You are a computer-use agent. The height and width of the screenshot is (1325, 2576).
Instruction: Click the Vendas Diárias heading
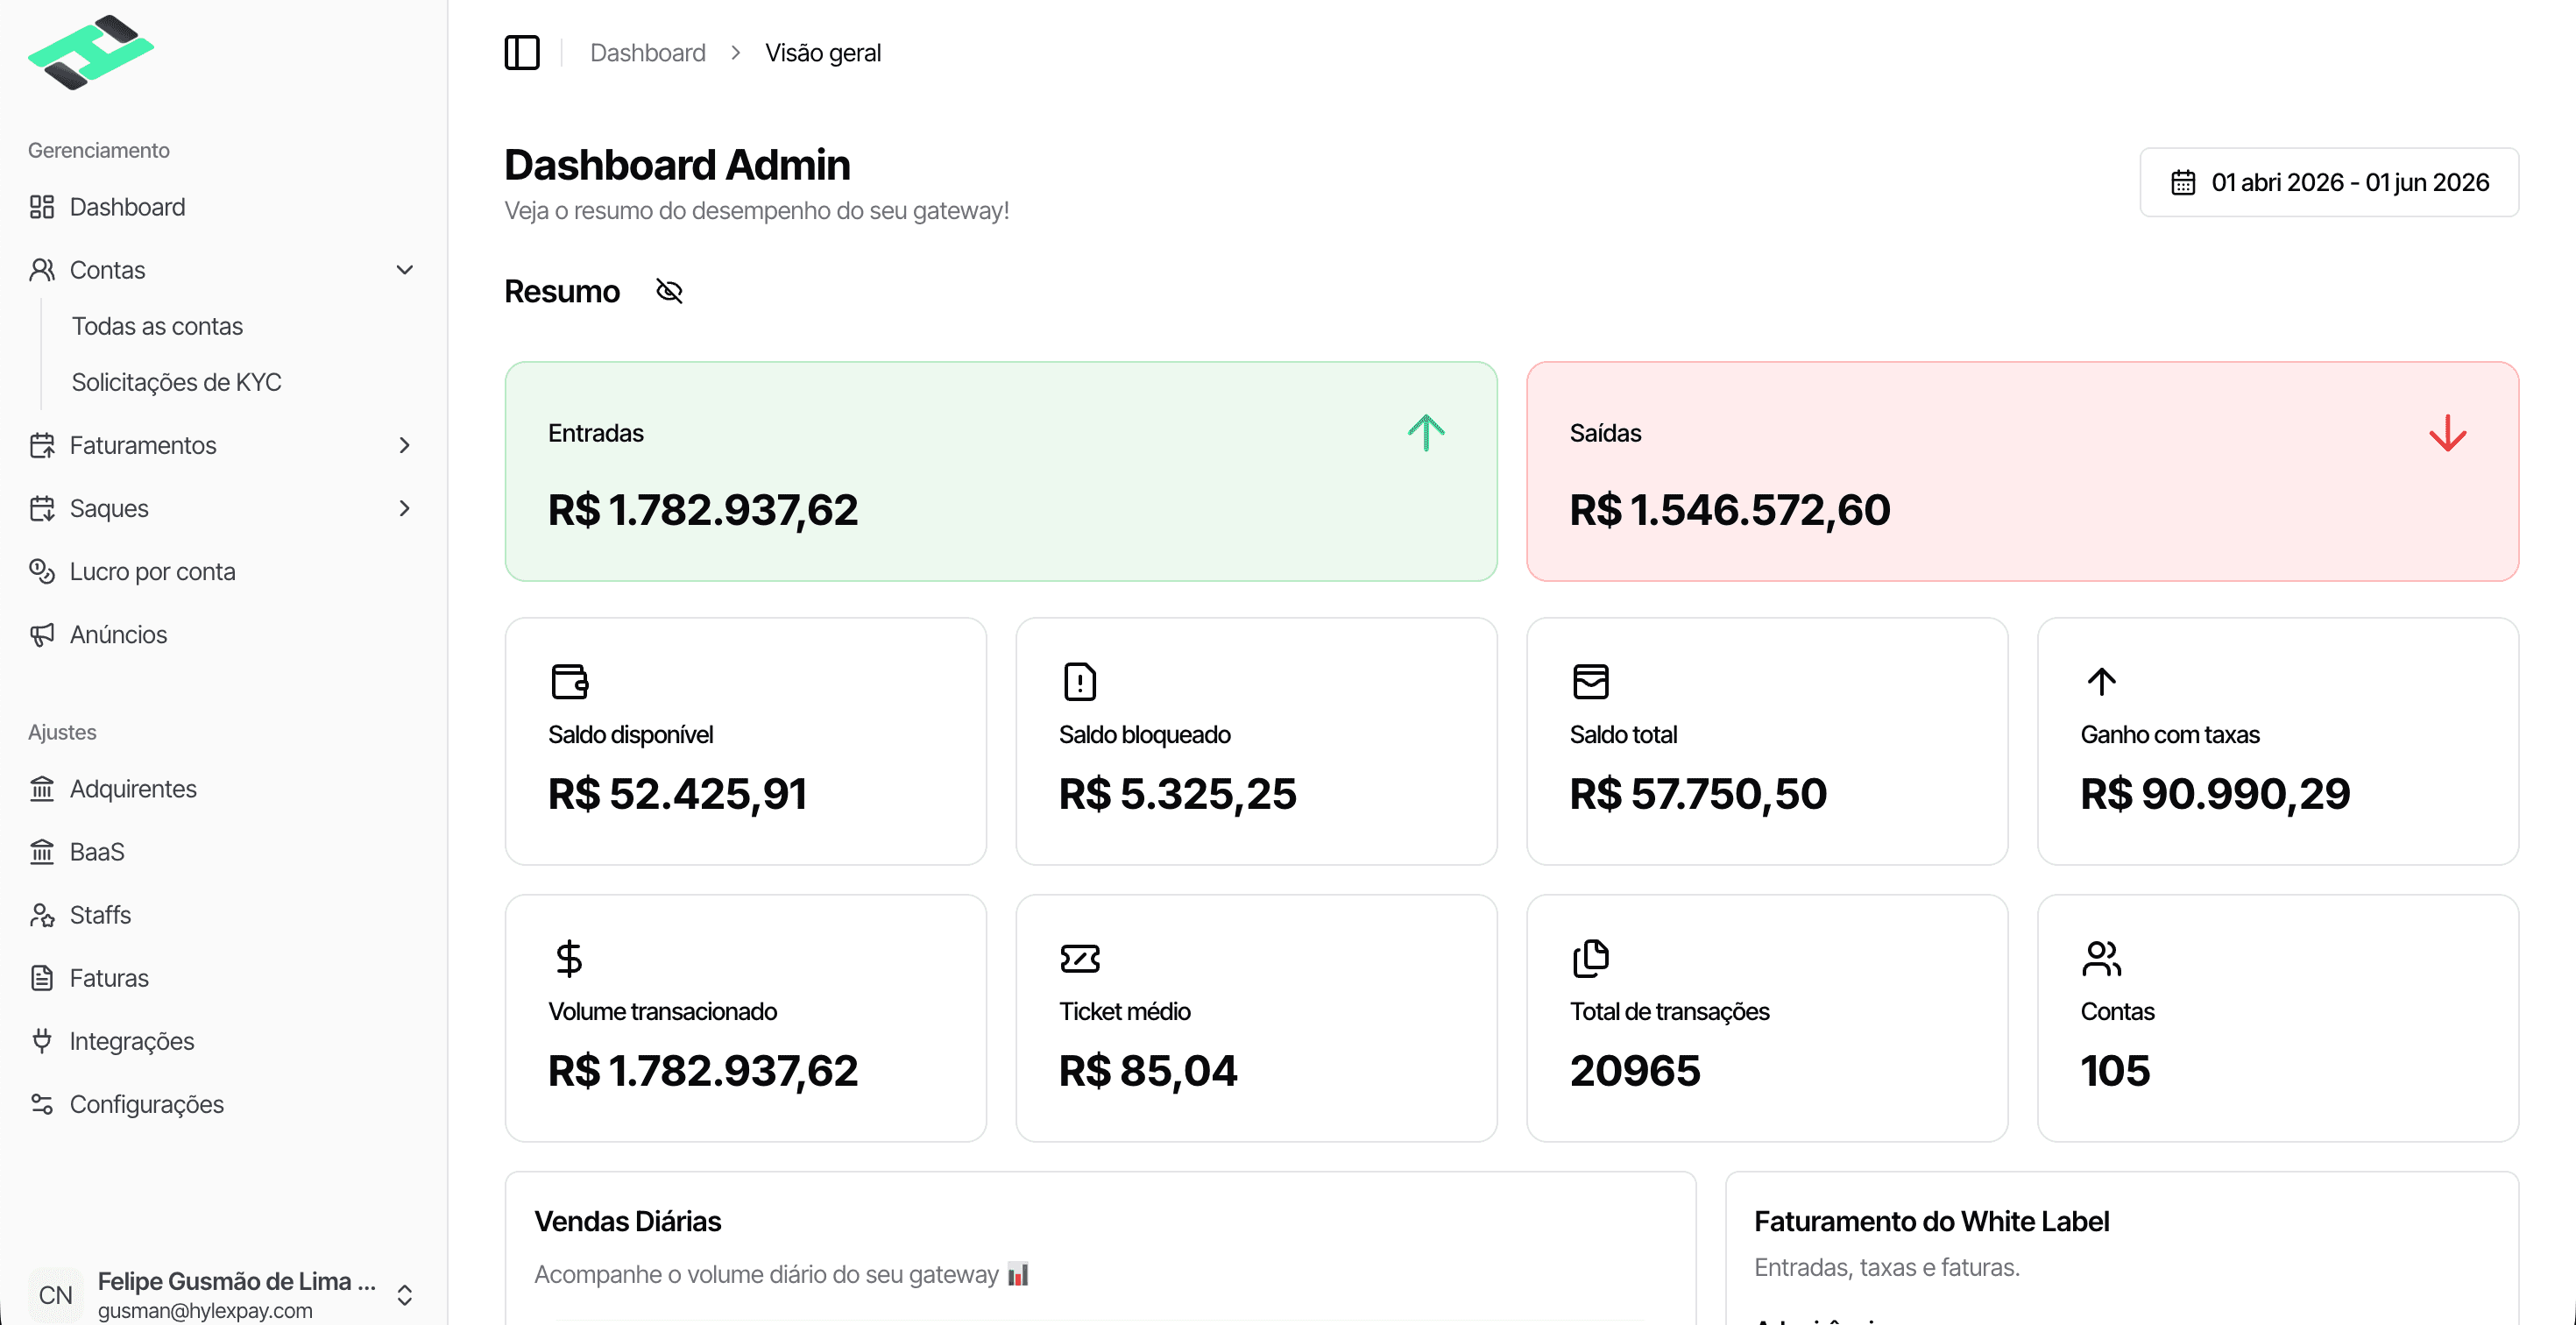click(627, 1221)
